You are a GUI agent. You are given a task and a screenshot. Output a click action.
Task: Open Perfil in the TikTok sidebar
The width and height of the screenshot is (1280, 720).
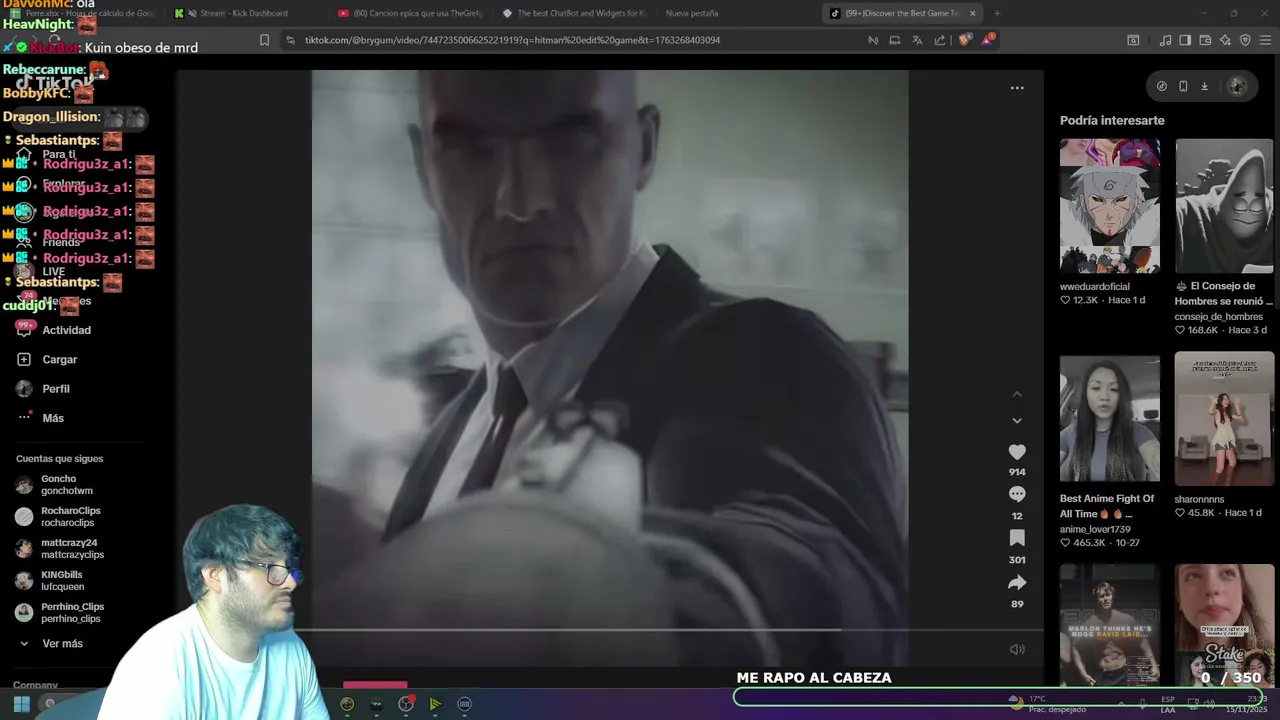point(56,389)
